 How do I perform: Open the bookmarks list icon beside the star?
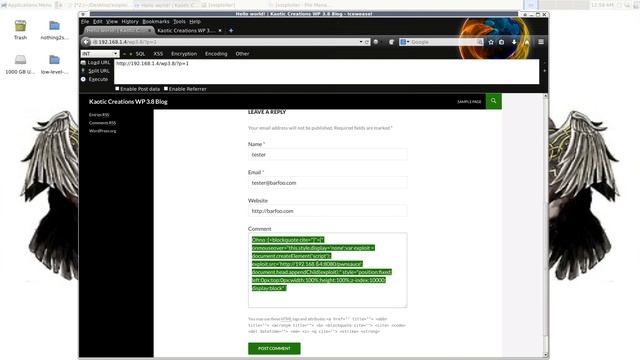click(502, 42)
